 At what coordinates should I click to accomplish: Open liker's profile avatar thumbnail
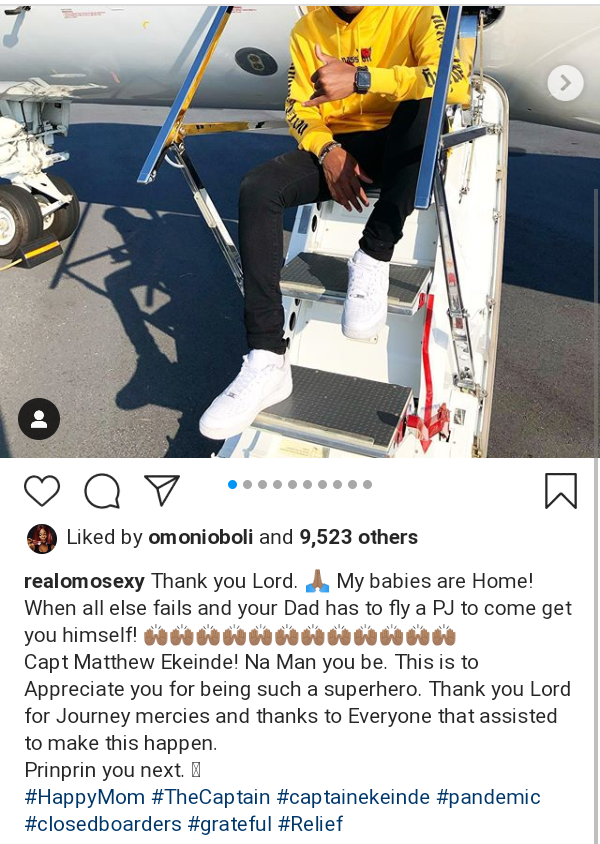42,538
